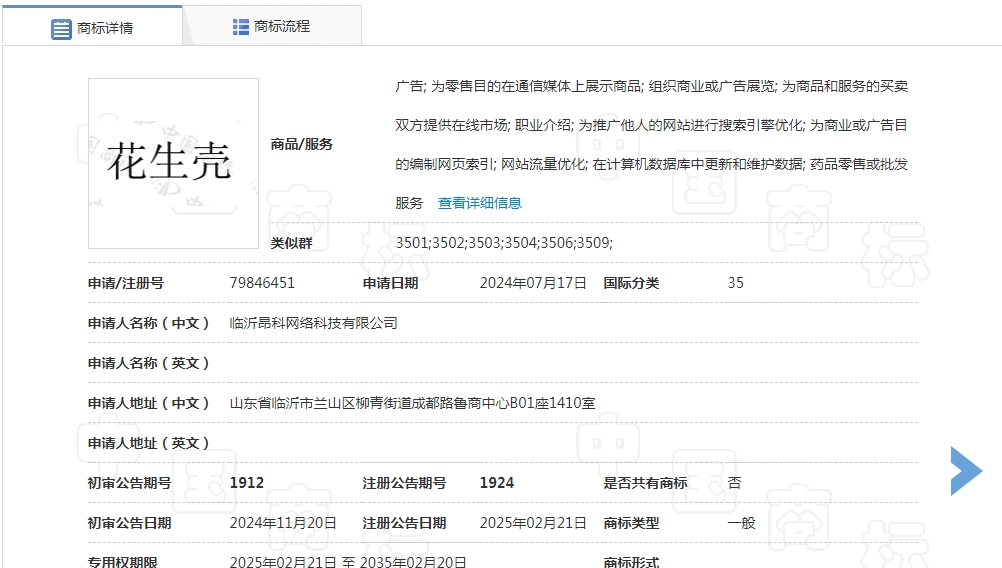Click the 是否共有商标 value 否
This screenshot has width=1002, height=568.
coord(734,483)
